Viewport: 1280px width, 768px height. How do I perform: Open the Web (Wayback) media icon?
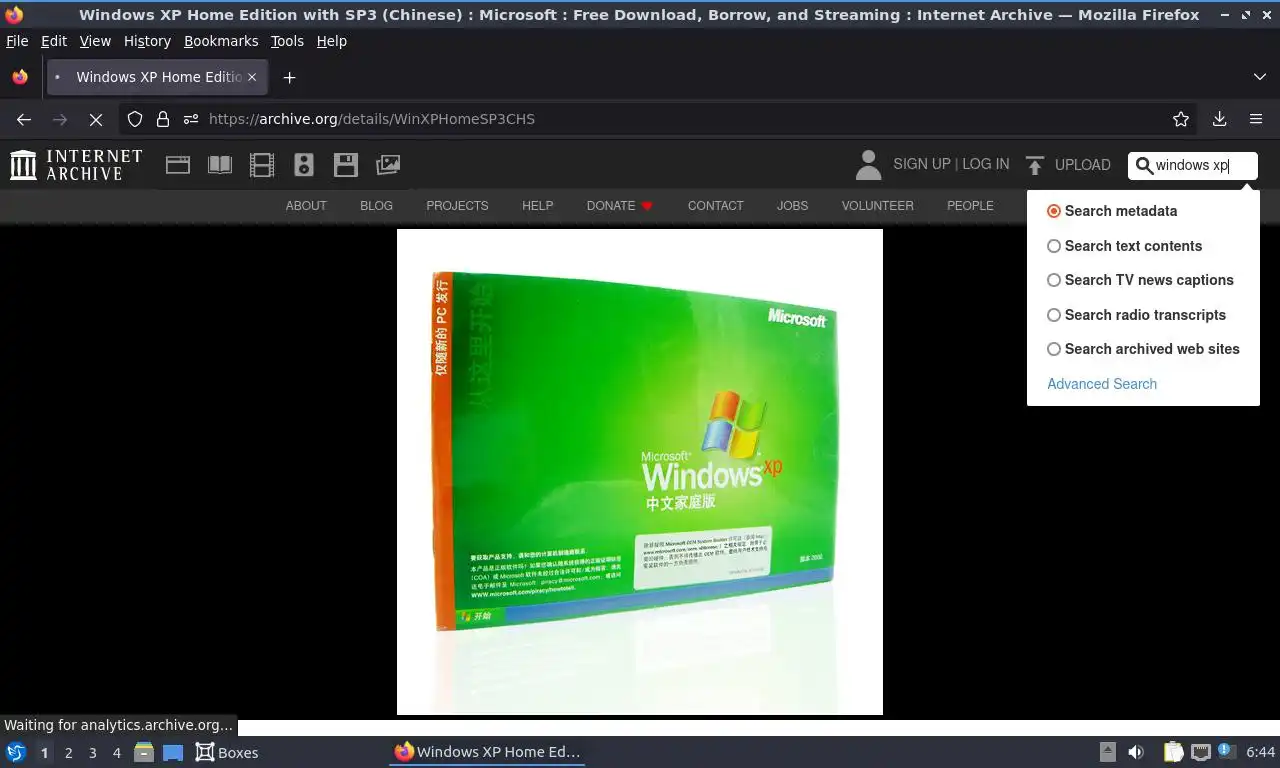point(178,165)
